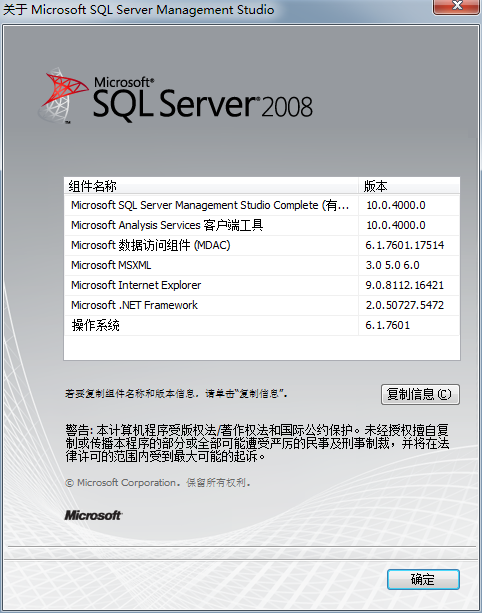
Task: Click the 复制信息 copy info button
Action: tap(420, 394)
